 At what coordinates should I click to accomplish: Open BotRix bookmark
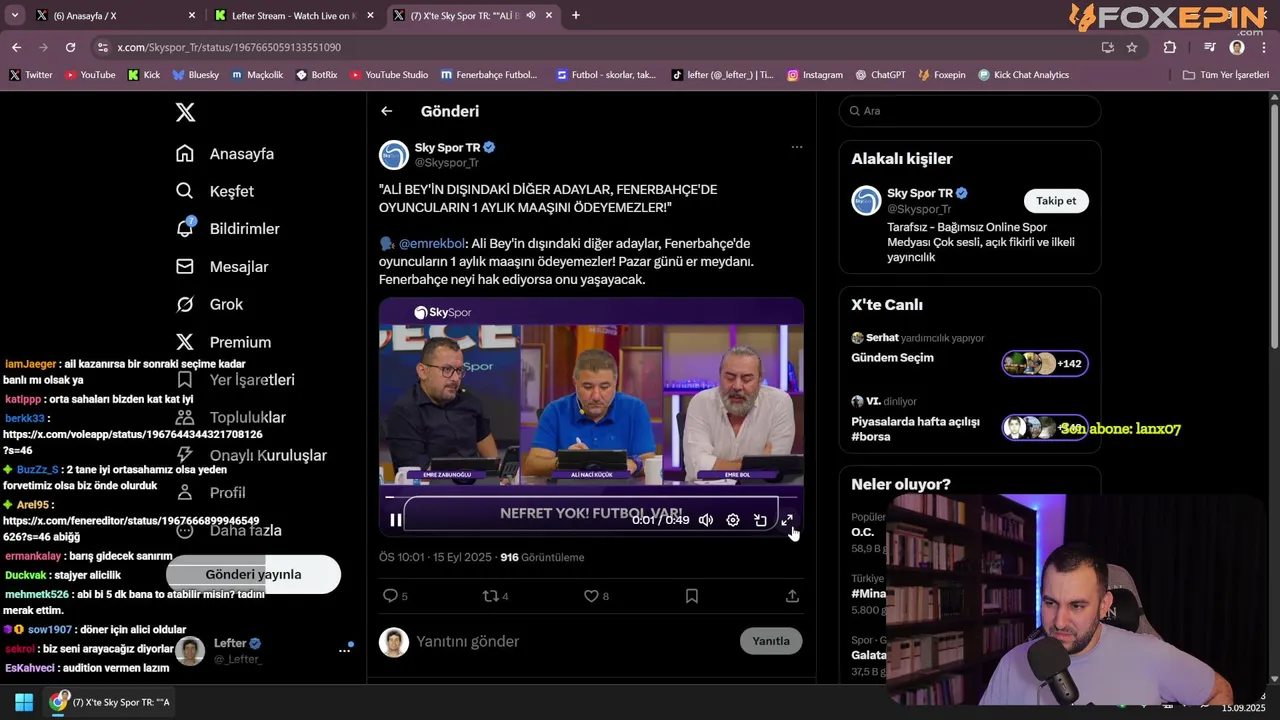[316, 75]
